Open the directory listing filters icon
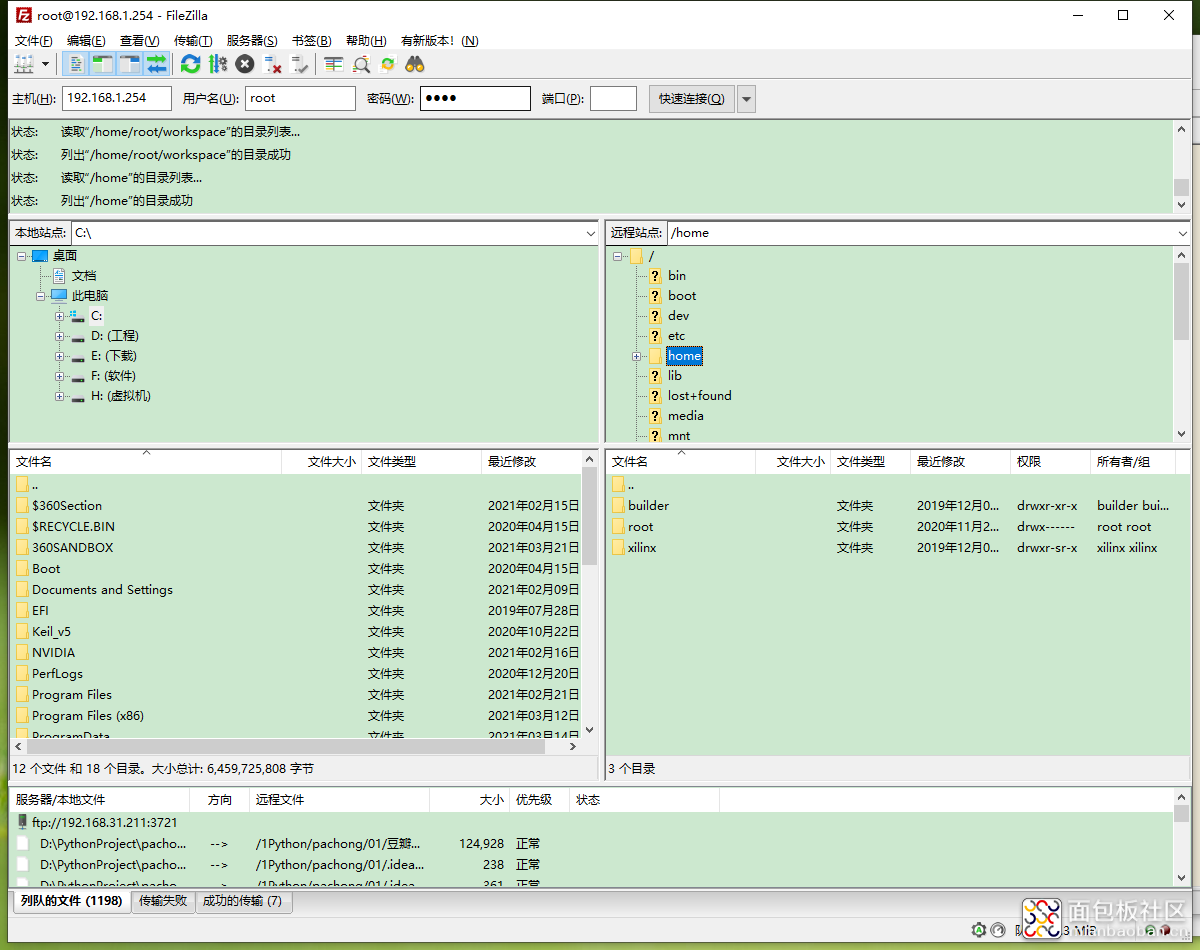The width and height of the screenshot is (1200, 950). (x=334, y=64)
